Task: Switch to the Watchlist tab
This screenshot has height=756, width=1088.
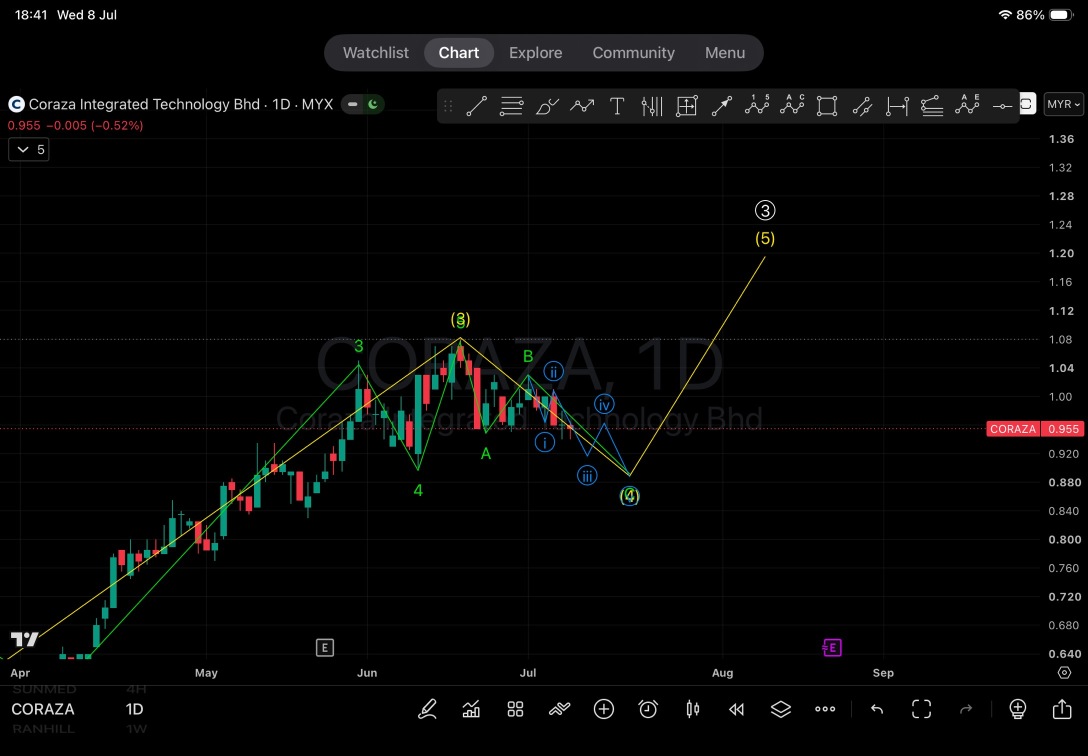Action: [375, 53]
